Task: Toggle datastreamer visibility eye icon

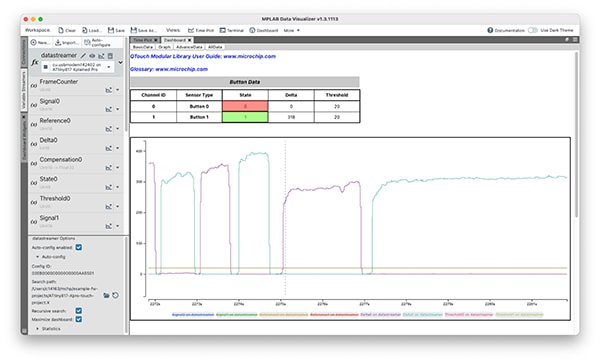Action: (x=92, y=56)
